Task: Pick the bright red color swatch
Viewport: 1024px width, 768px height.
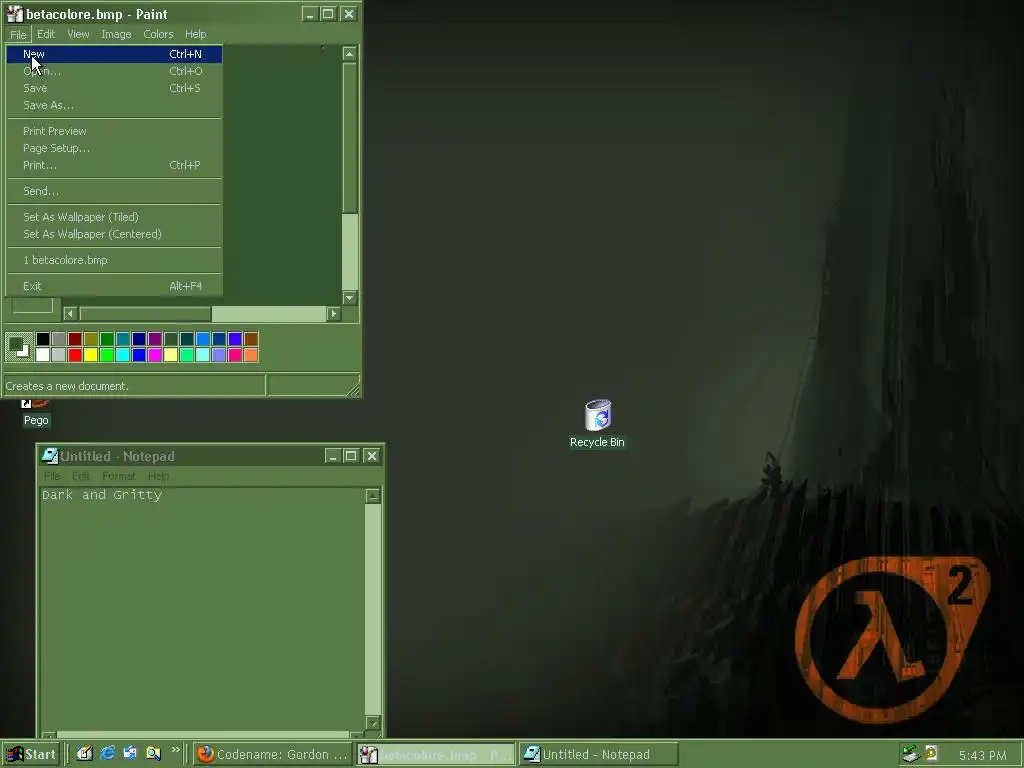Action: 74,355
